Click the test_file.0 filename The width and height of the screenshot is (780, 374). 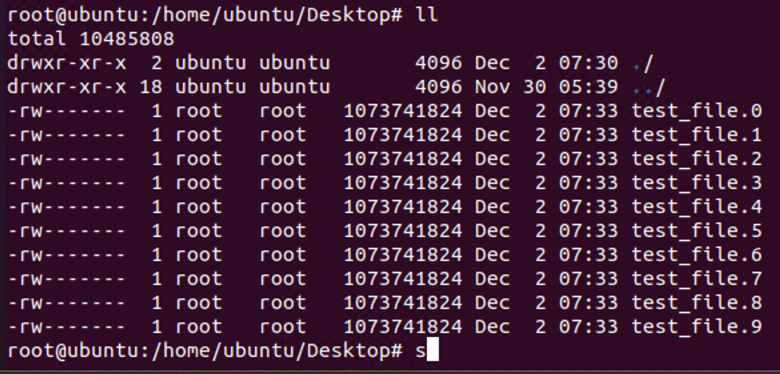[x=697, y=111]
